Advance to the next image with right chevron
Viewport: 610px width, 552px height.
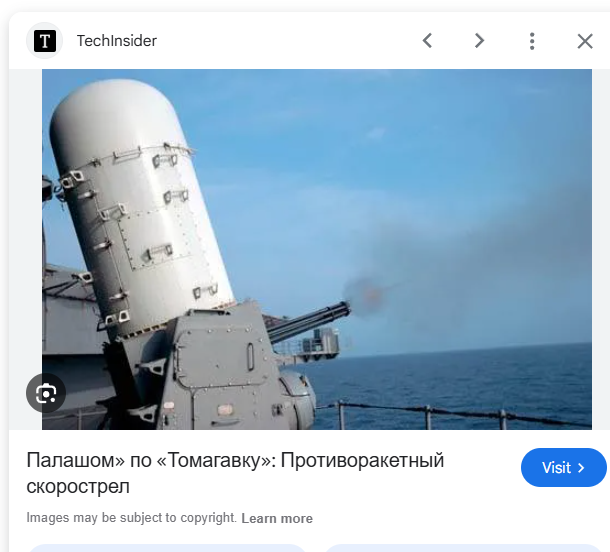pos(479,41)
